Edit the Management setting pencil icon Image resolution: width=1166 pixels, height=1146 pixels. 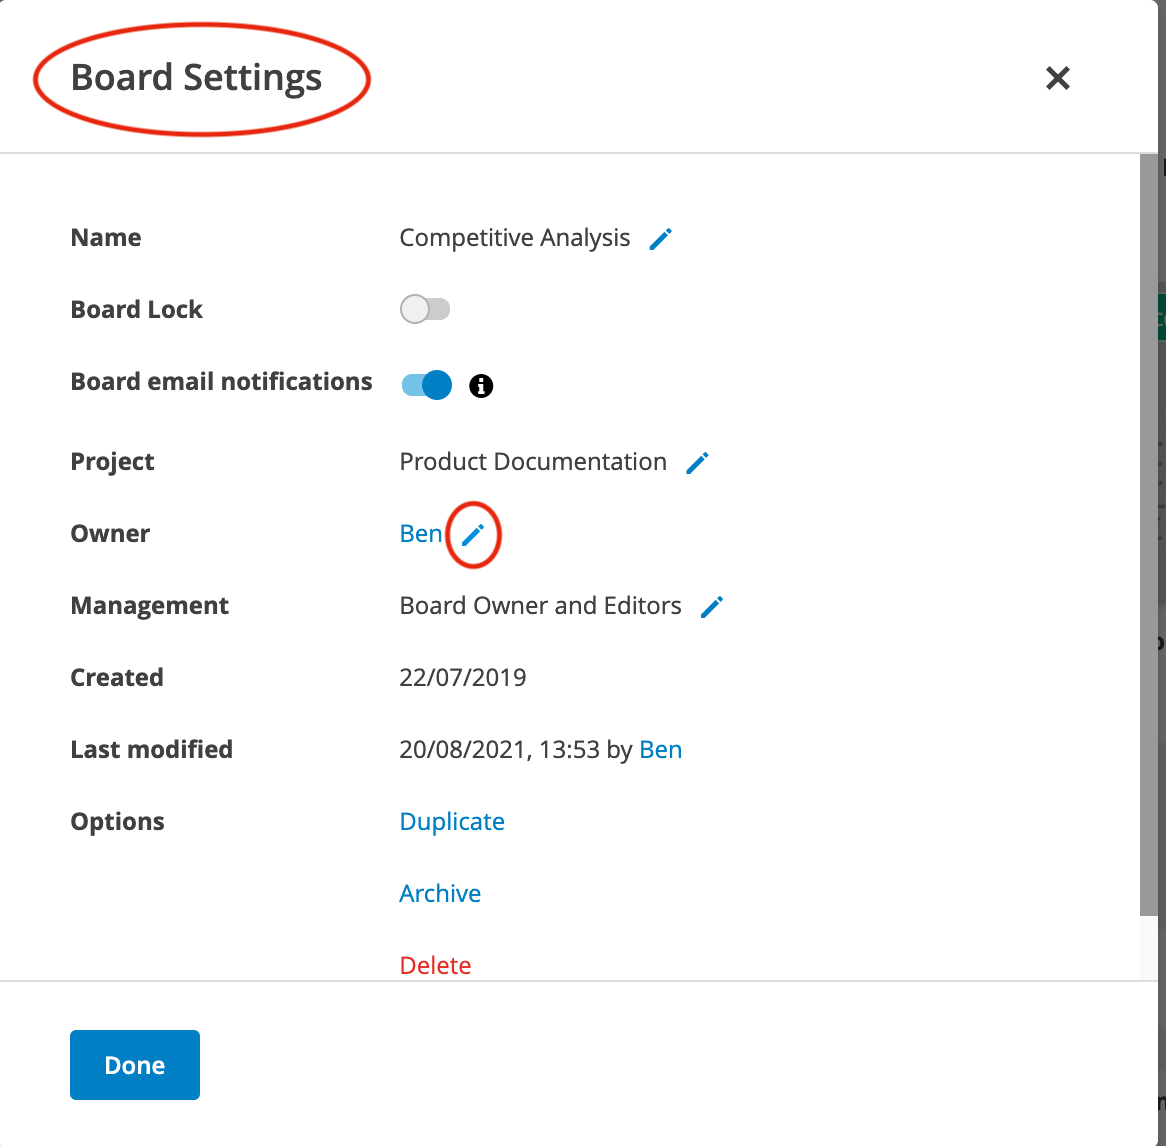tap(712, 607)
